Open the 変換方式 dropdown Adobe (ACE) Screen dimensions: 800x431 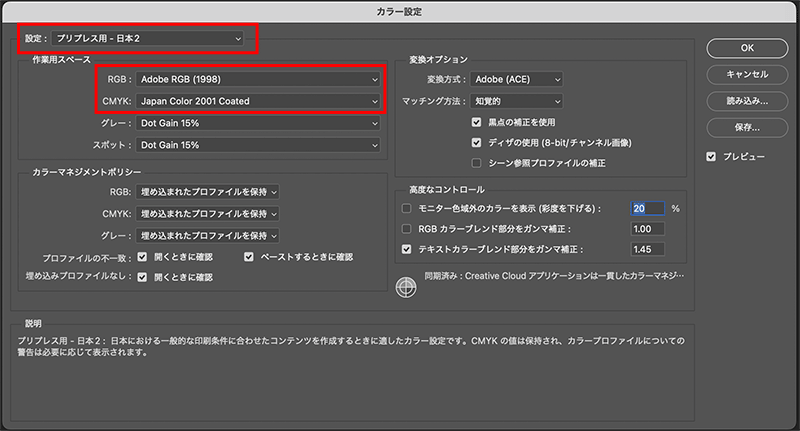coord(516,79)
